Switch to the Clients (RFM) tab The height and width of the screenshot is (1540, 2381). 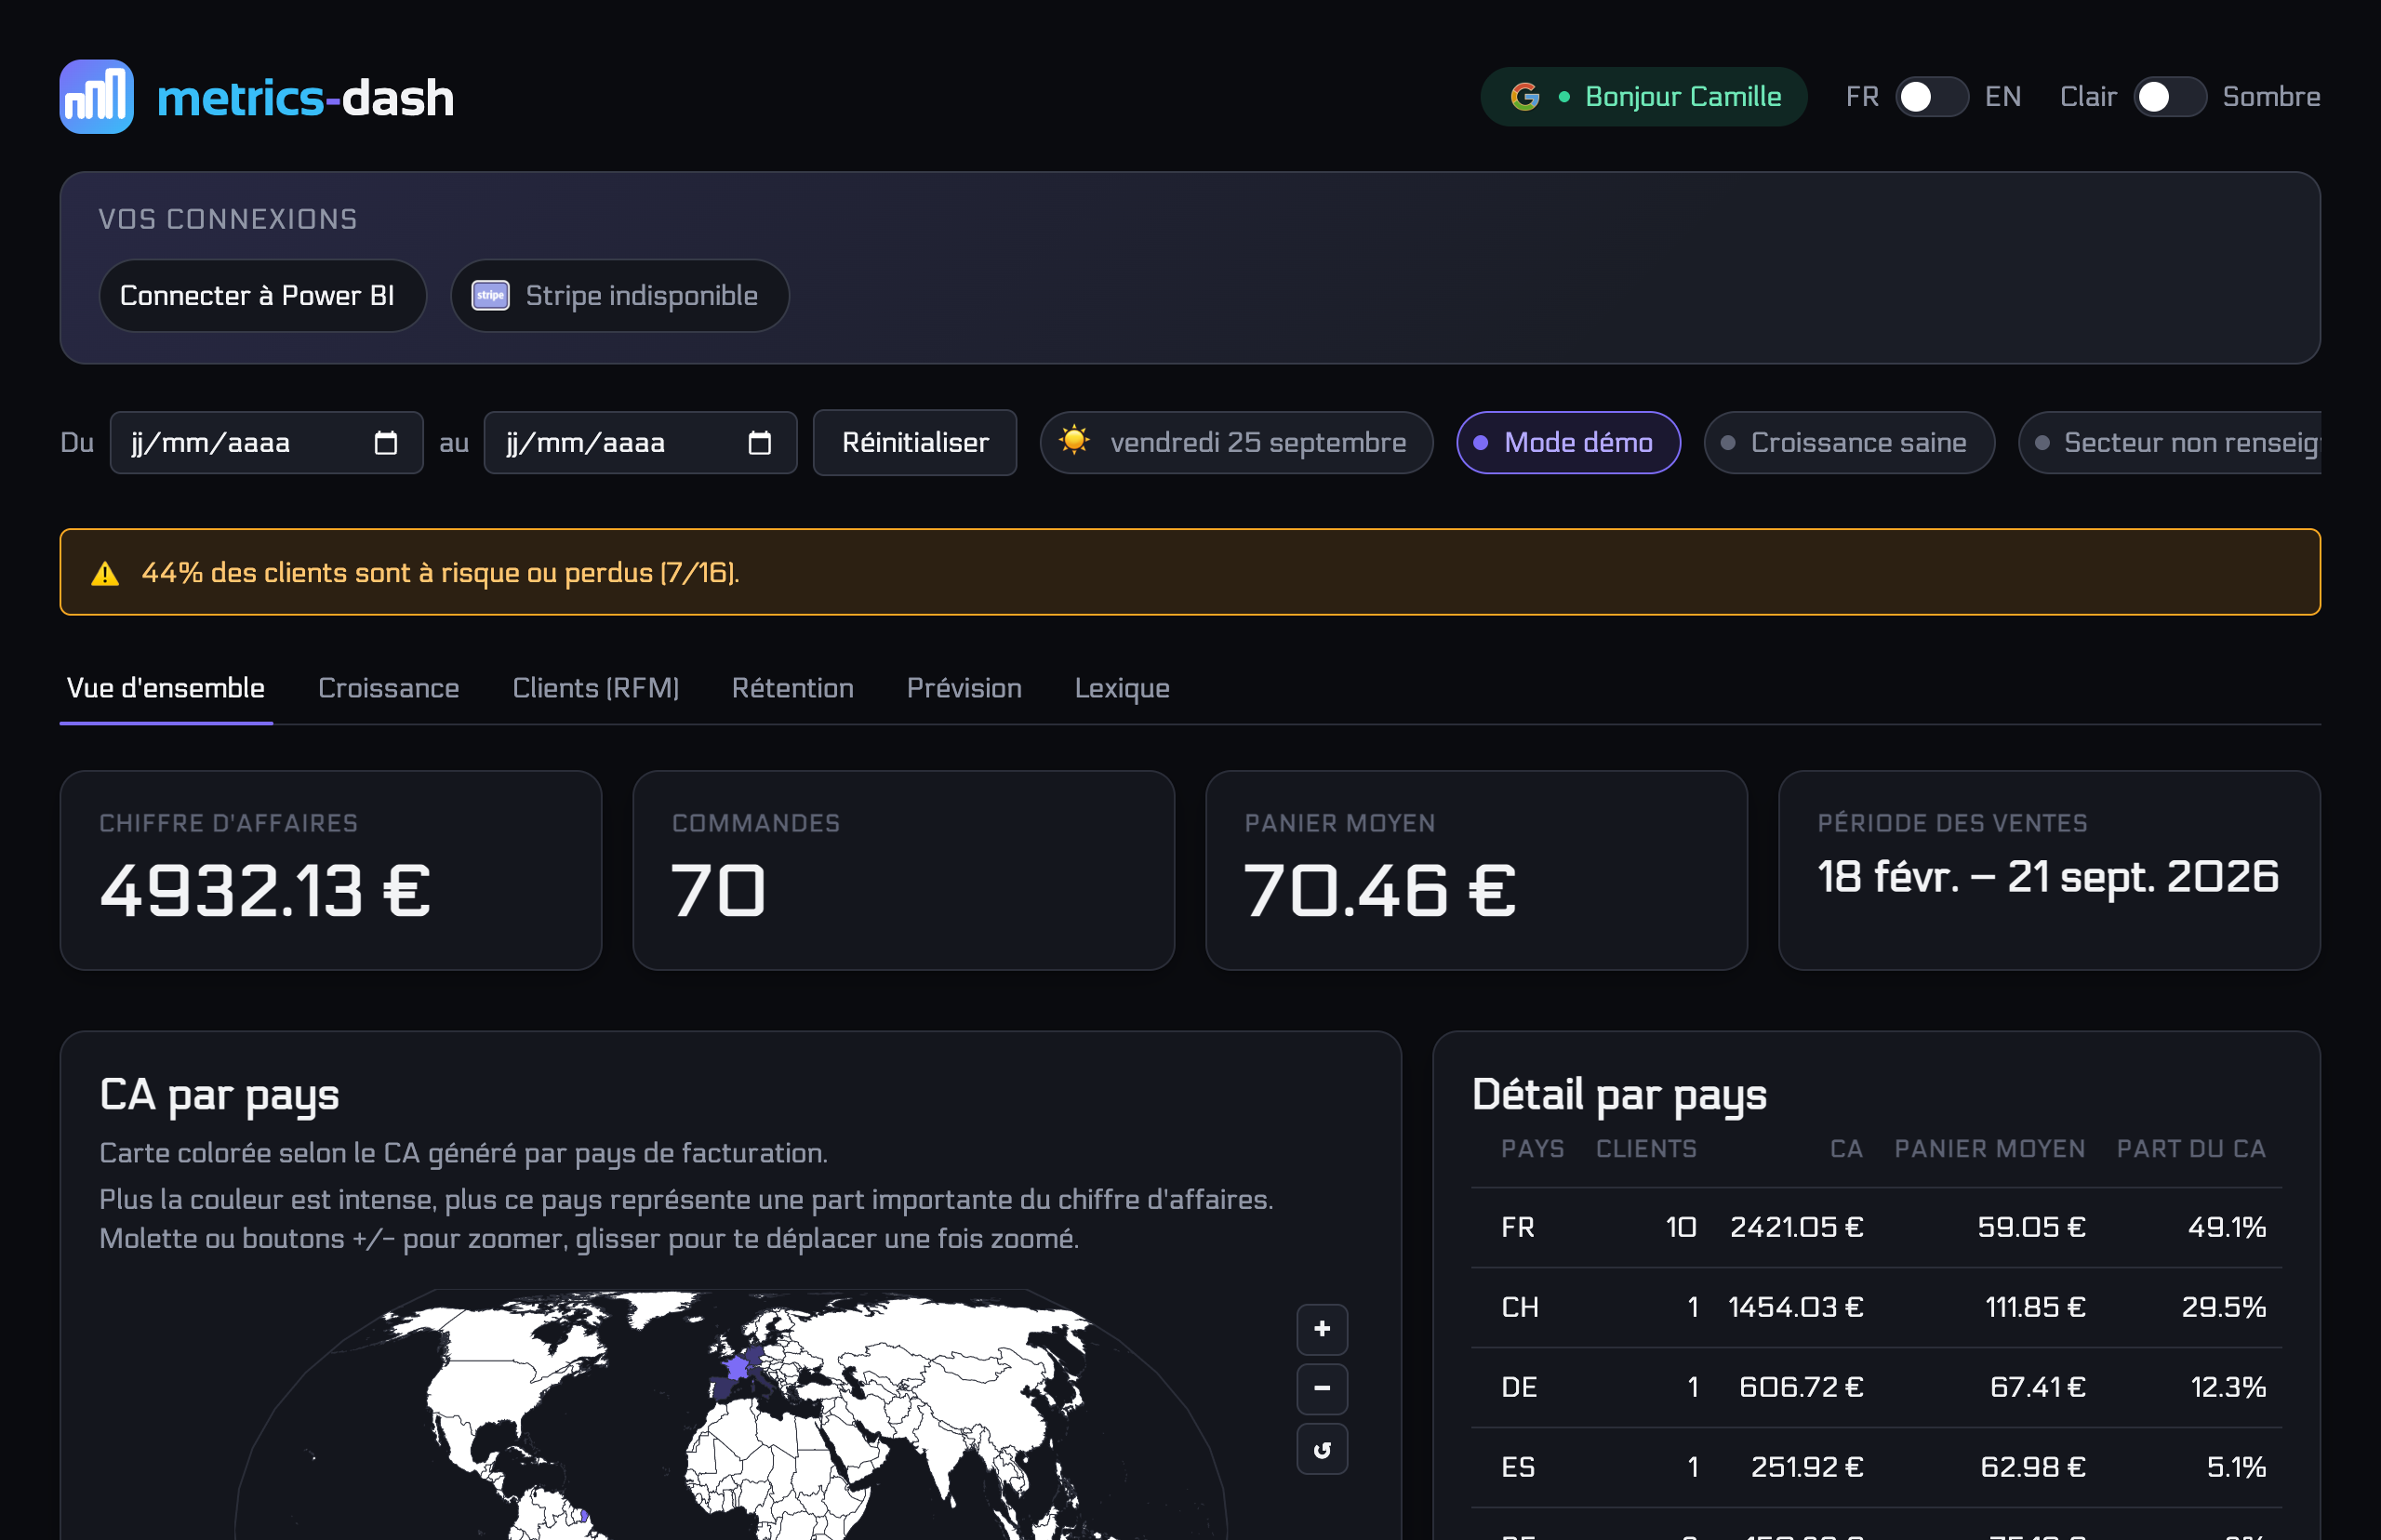click(595, 689)
